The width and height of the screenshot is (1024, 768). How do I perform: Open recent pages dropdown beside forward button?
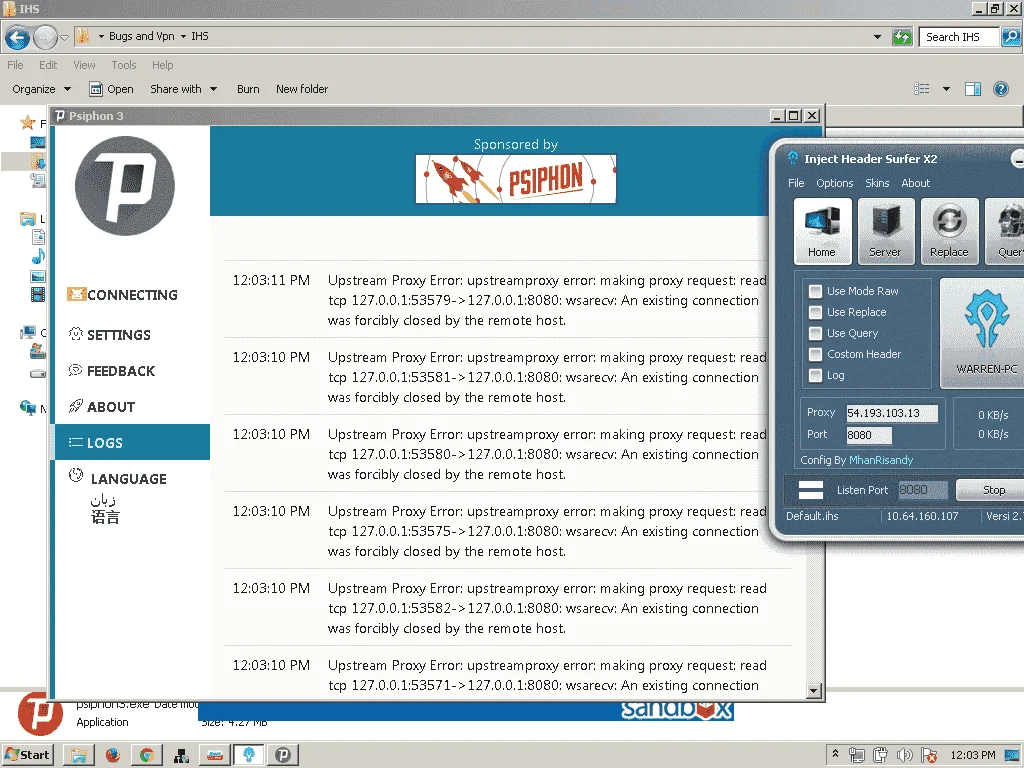(x=64, y=38)
